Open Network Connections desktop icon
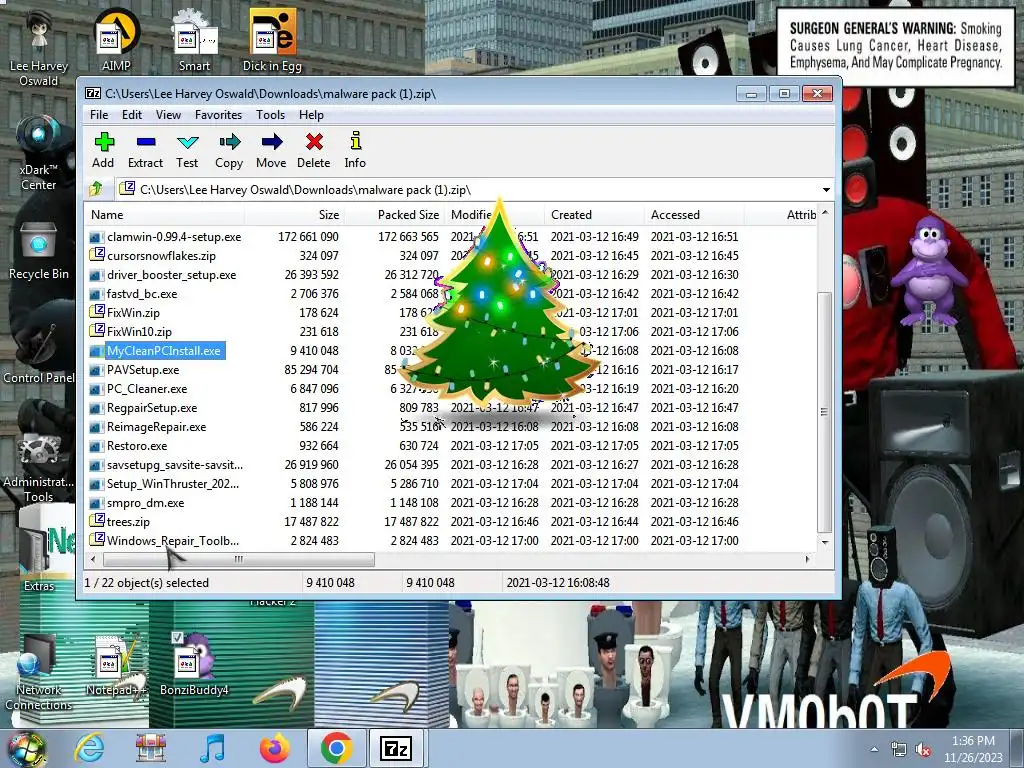Screen dimensions: 1024x768 (39, 673)
